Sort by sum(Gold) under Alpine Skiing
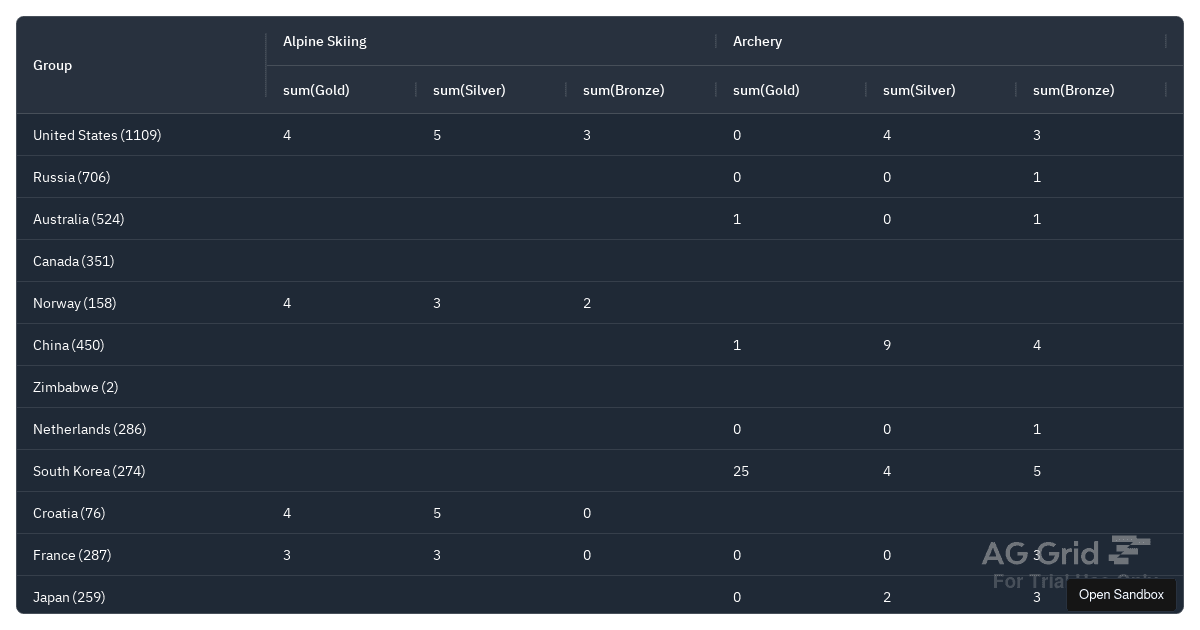 pyautogui.click(x=341, y=90)
